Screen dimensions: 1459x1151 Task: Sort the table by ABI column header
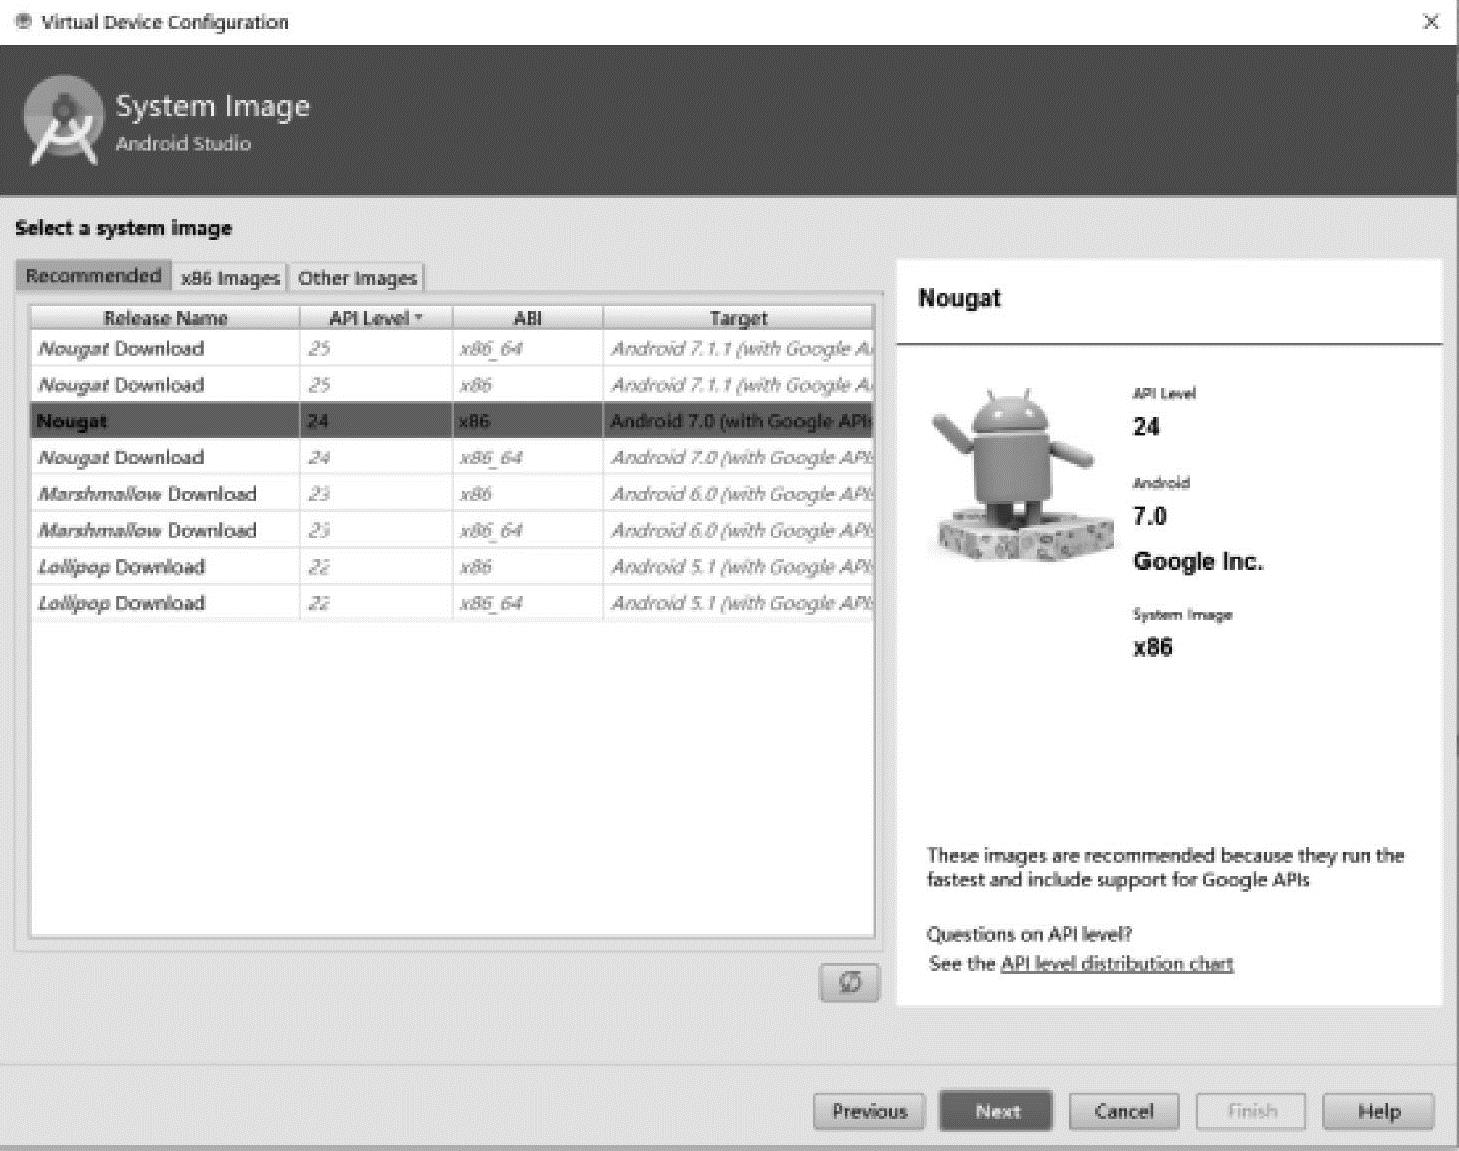pyautogui.click(x=527, y=318)
